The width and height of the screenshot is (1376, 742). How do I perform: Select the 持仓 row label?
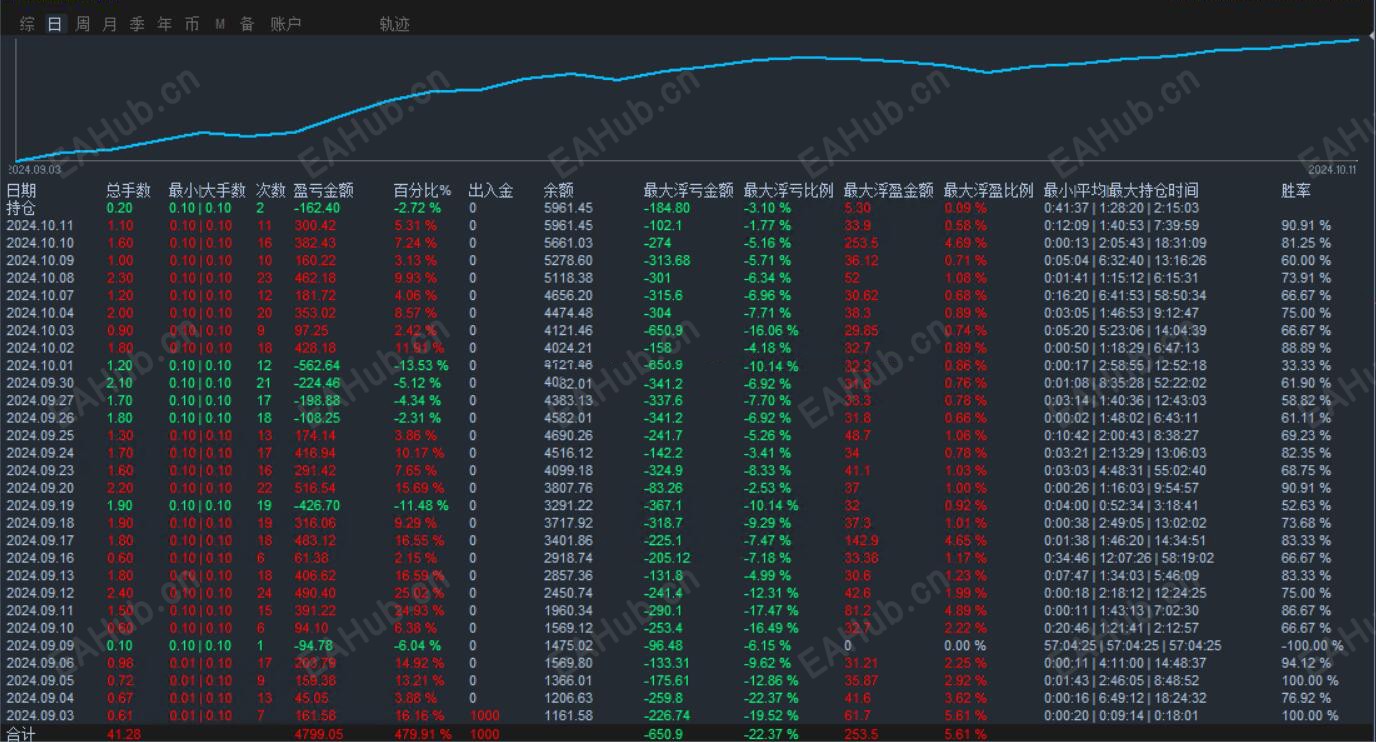[21, 208]
